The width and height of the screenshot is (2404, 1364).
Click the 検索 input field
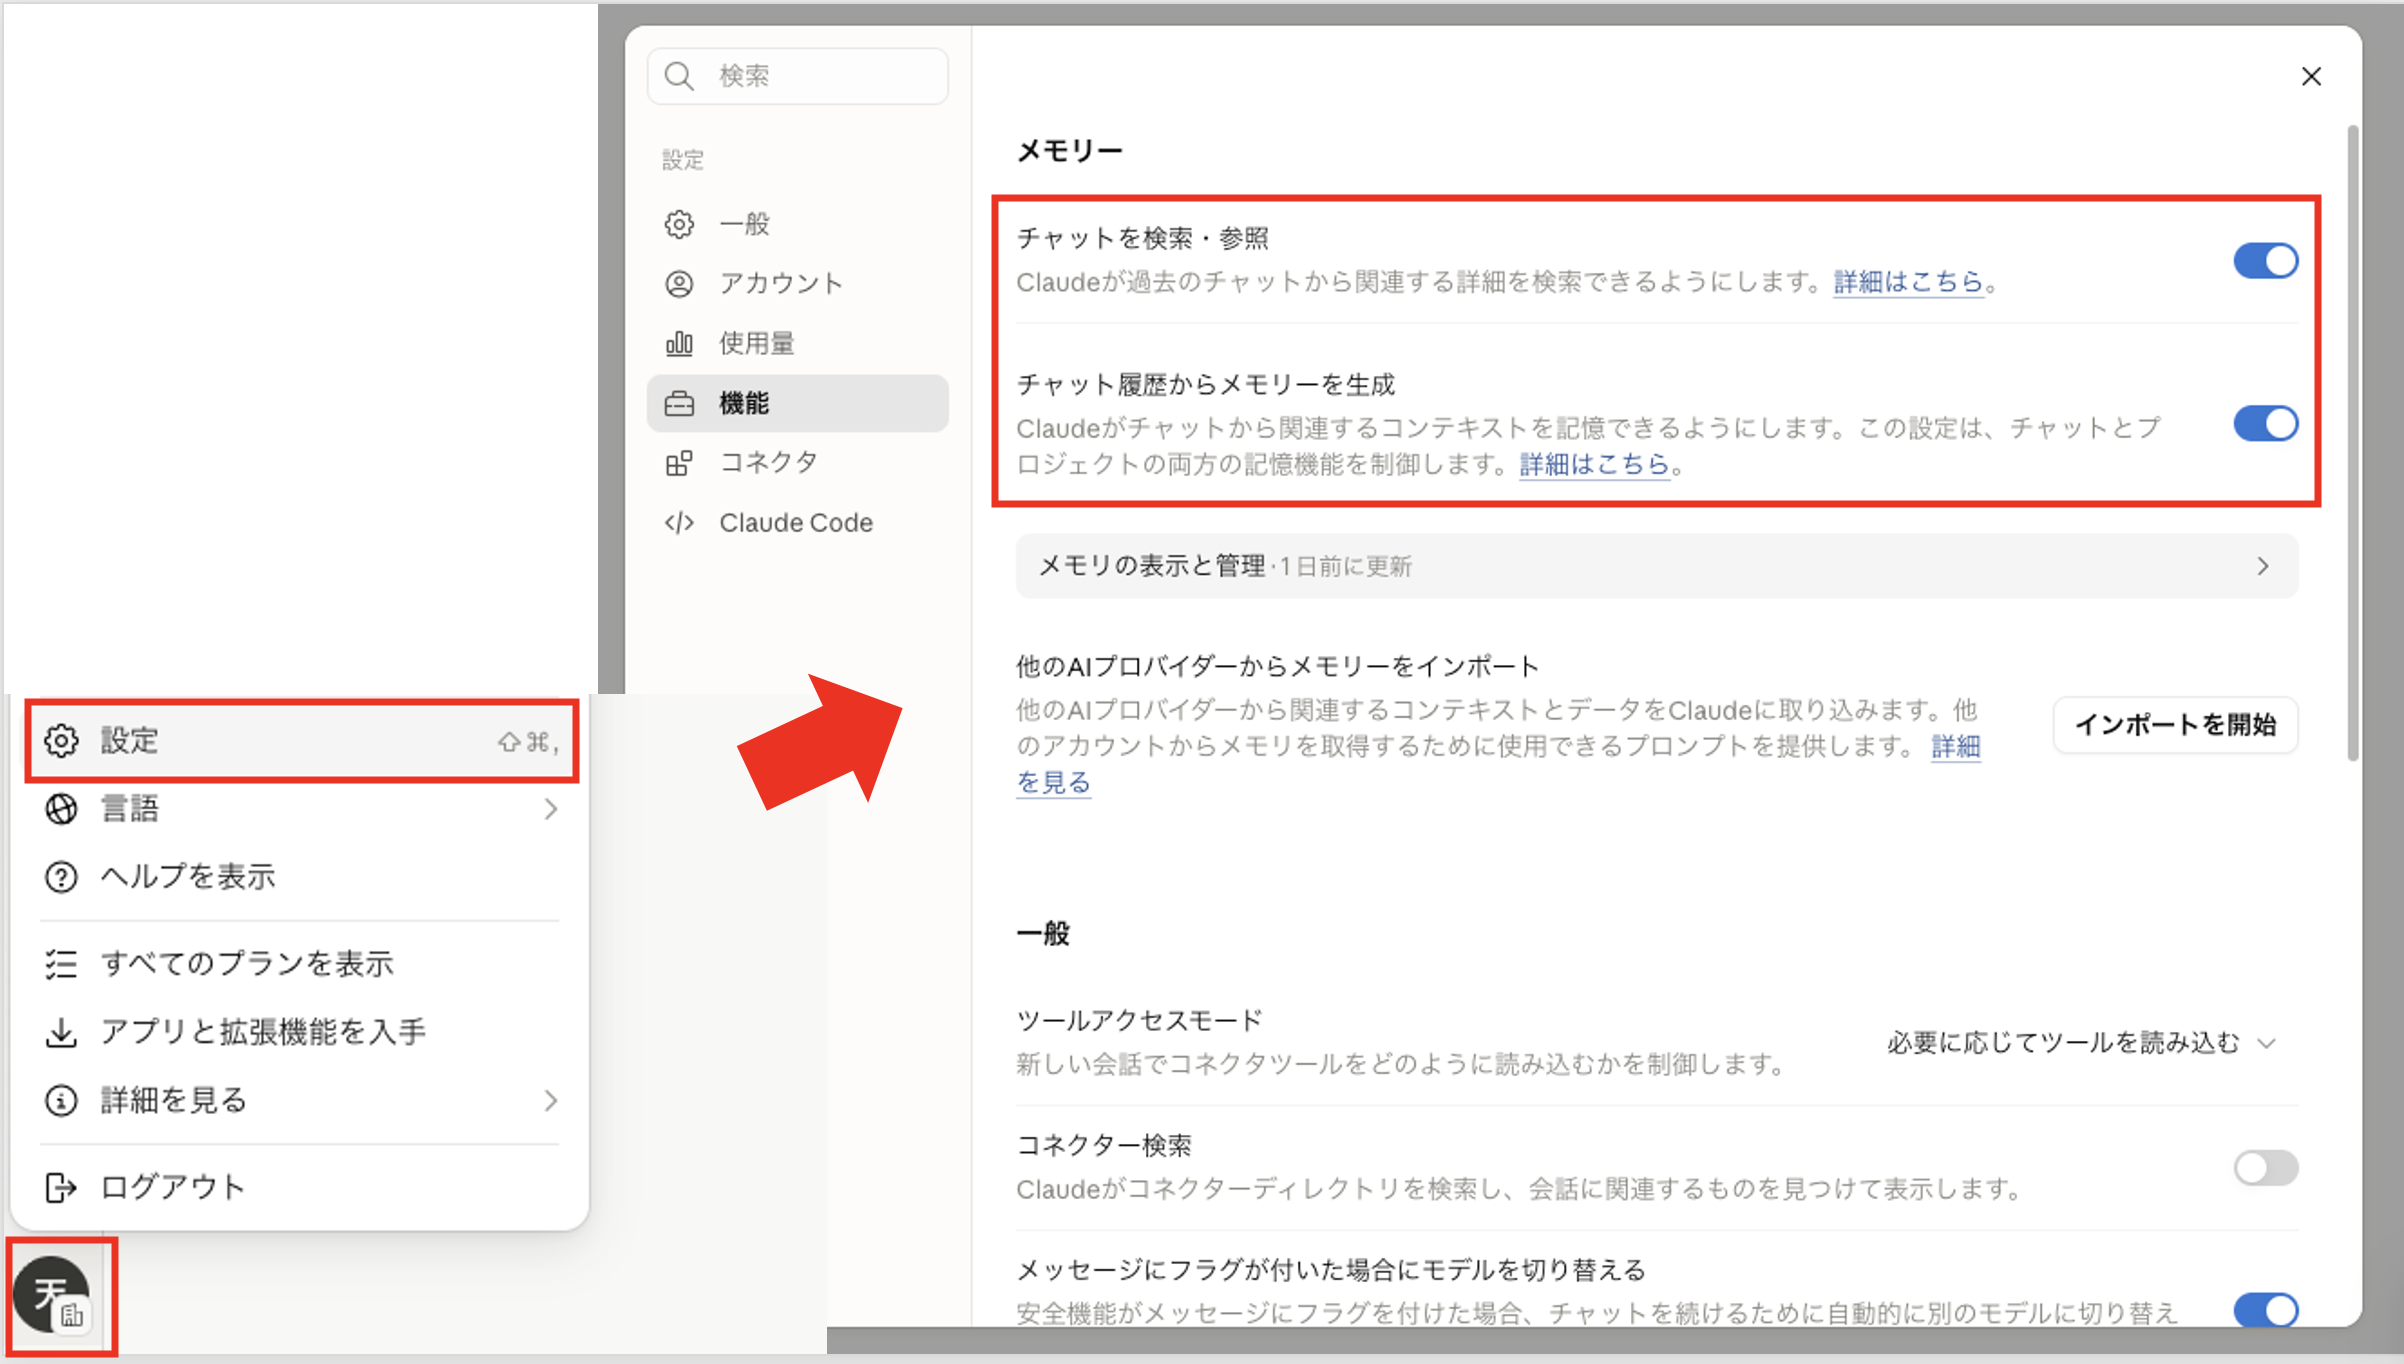click(797, 76)
